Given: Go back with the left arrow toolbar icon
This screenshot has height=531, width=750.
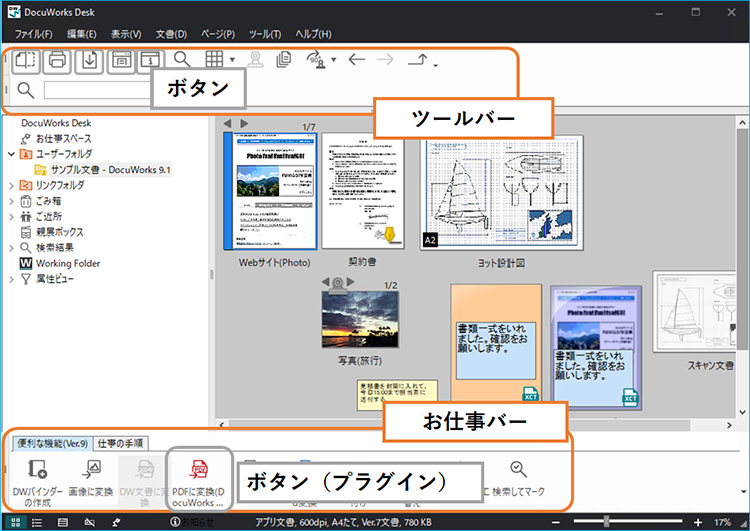Looking at the screenshot, I should [x=357, y=59].
